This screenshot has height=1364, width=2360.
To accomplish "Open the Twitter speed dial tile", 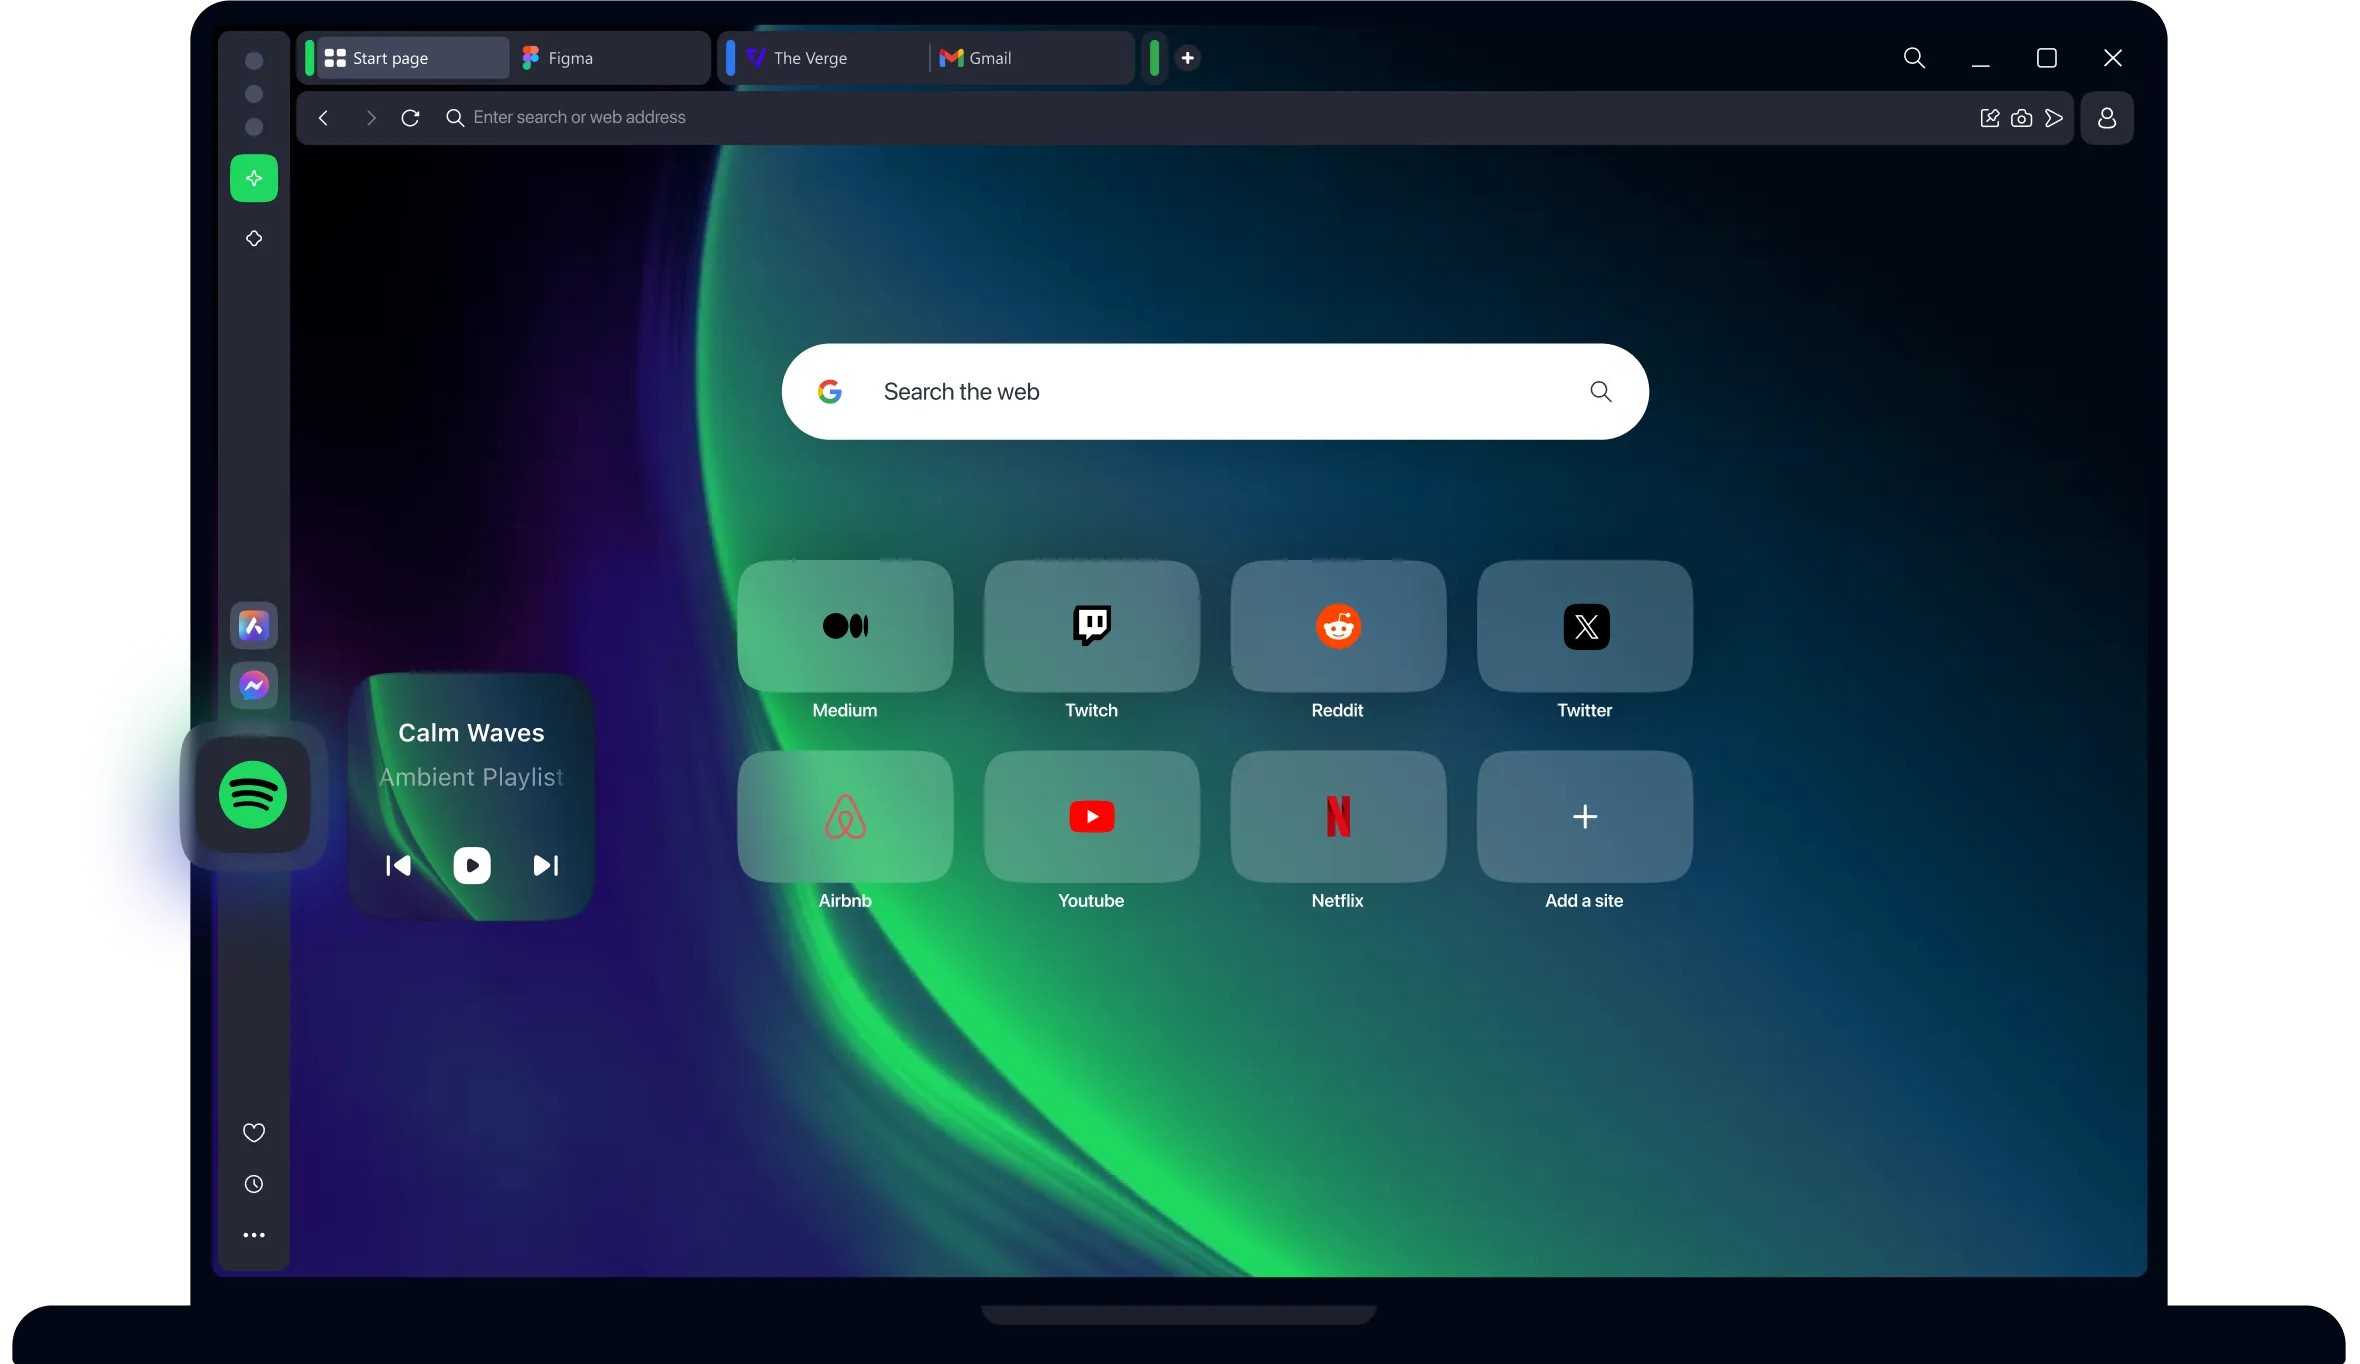I will click(1585, 626).
